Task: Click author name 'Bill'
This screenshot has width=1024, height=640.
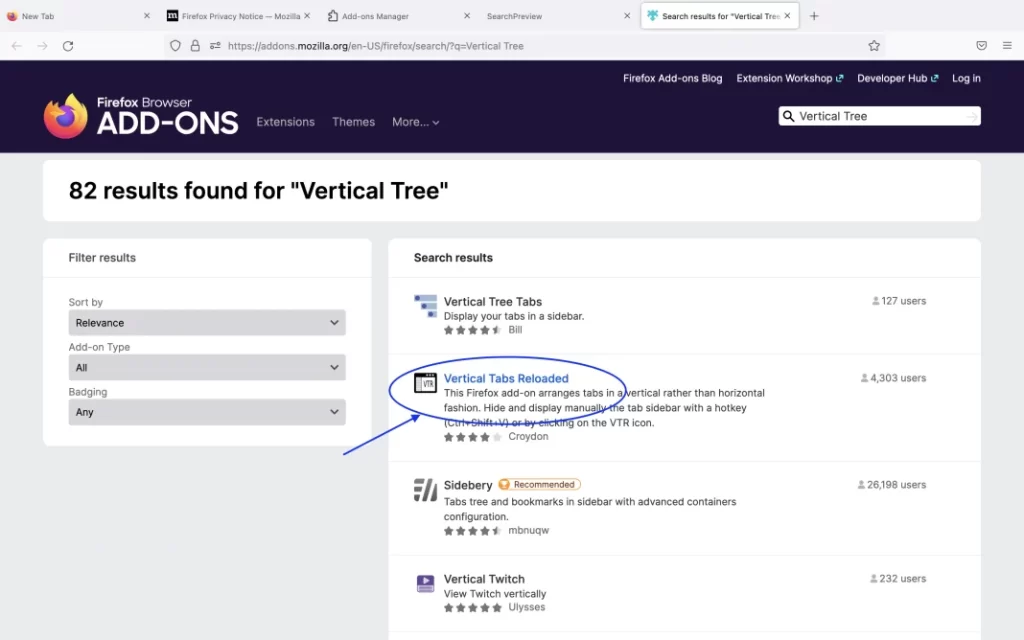Action: tap(515, 330)
